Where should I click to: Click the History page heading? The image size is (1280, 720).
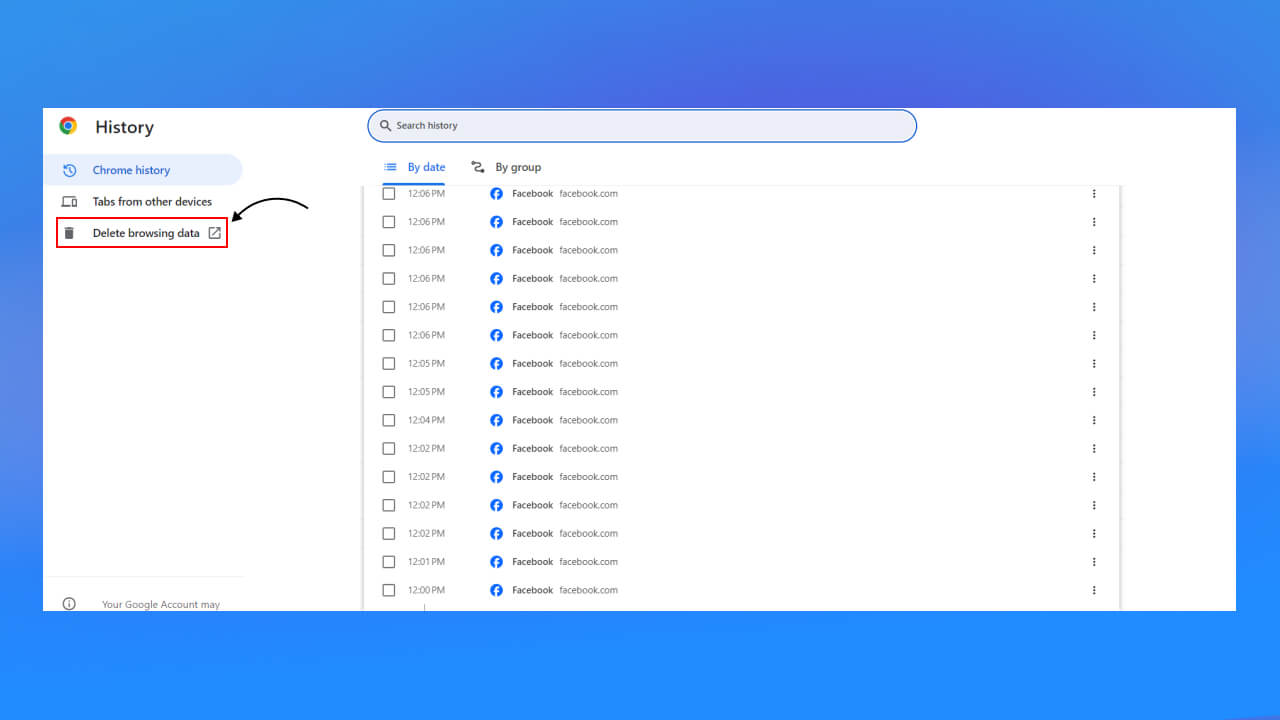tap(124, 127)
